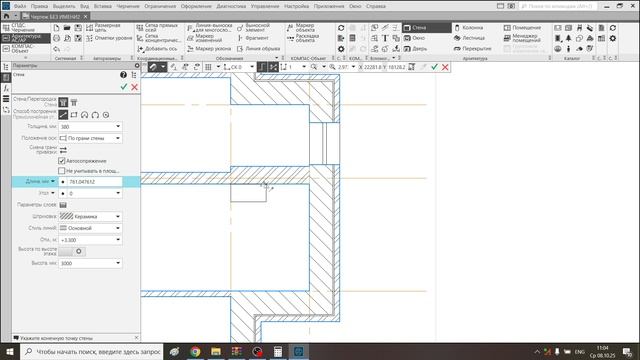This screenshot has height=360, width=640.
Task: Click Раскладка объекта tool
Action: click(x=303, y=38)
